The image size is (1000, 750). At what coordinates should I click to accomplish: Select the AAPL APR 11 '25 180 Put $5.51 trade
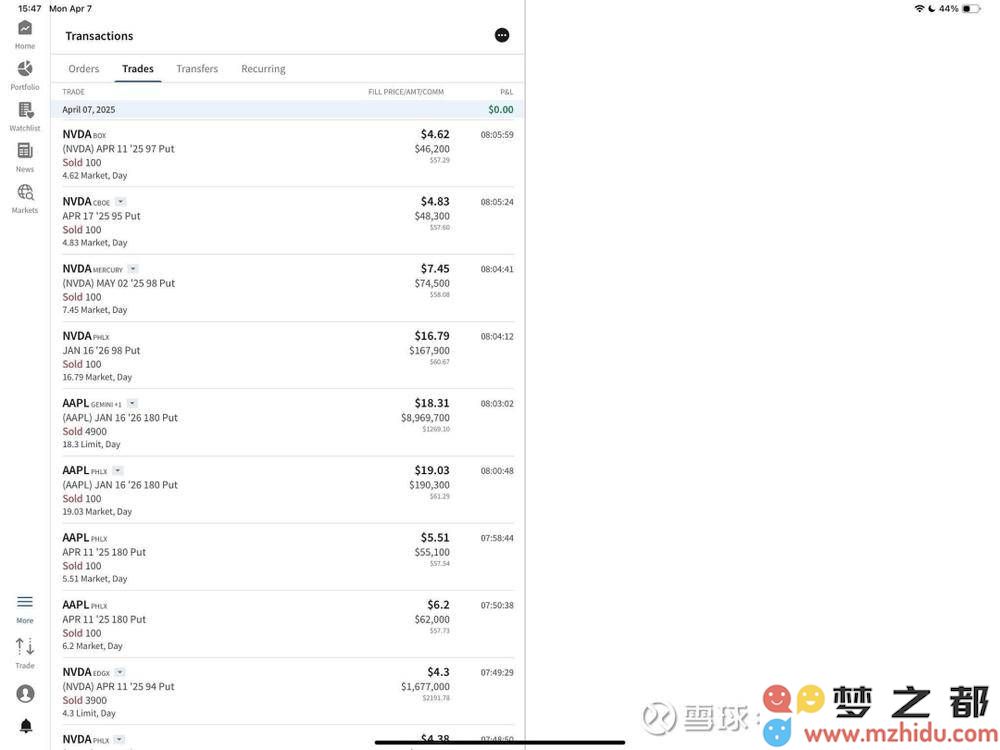(x=288, y=557)
